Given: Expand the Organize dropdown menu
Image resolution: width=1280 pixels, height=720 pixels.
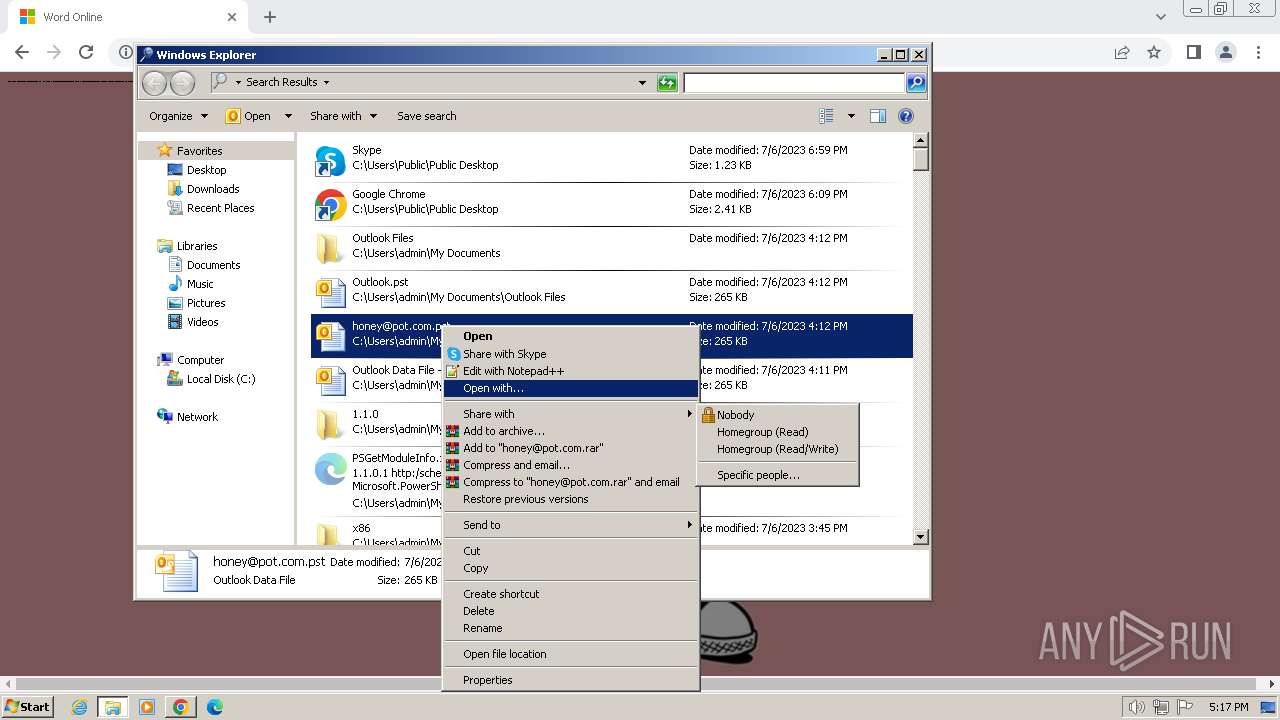Looking at the screenshot, I should point(178,116).
